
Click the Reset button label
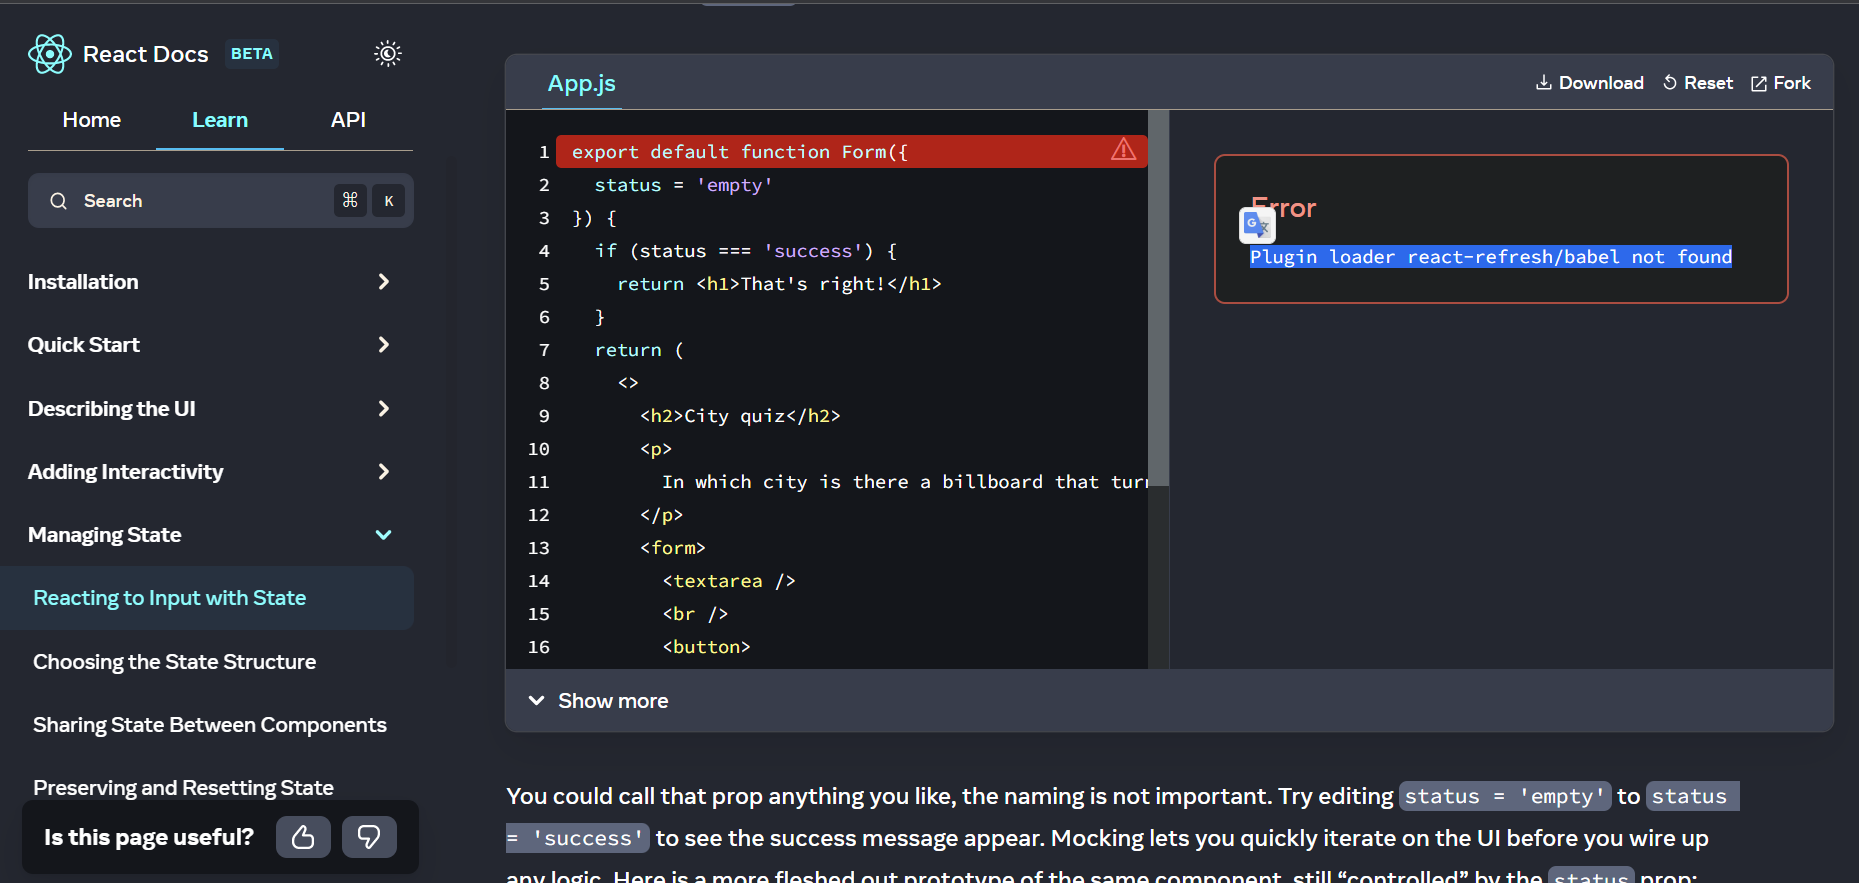point(1708,83)
